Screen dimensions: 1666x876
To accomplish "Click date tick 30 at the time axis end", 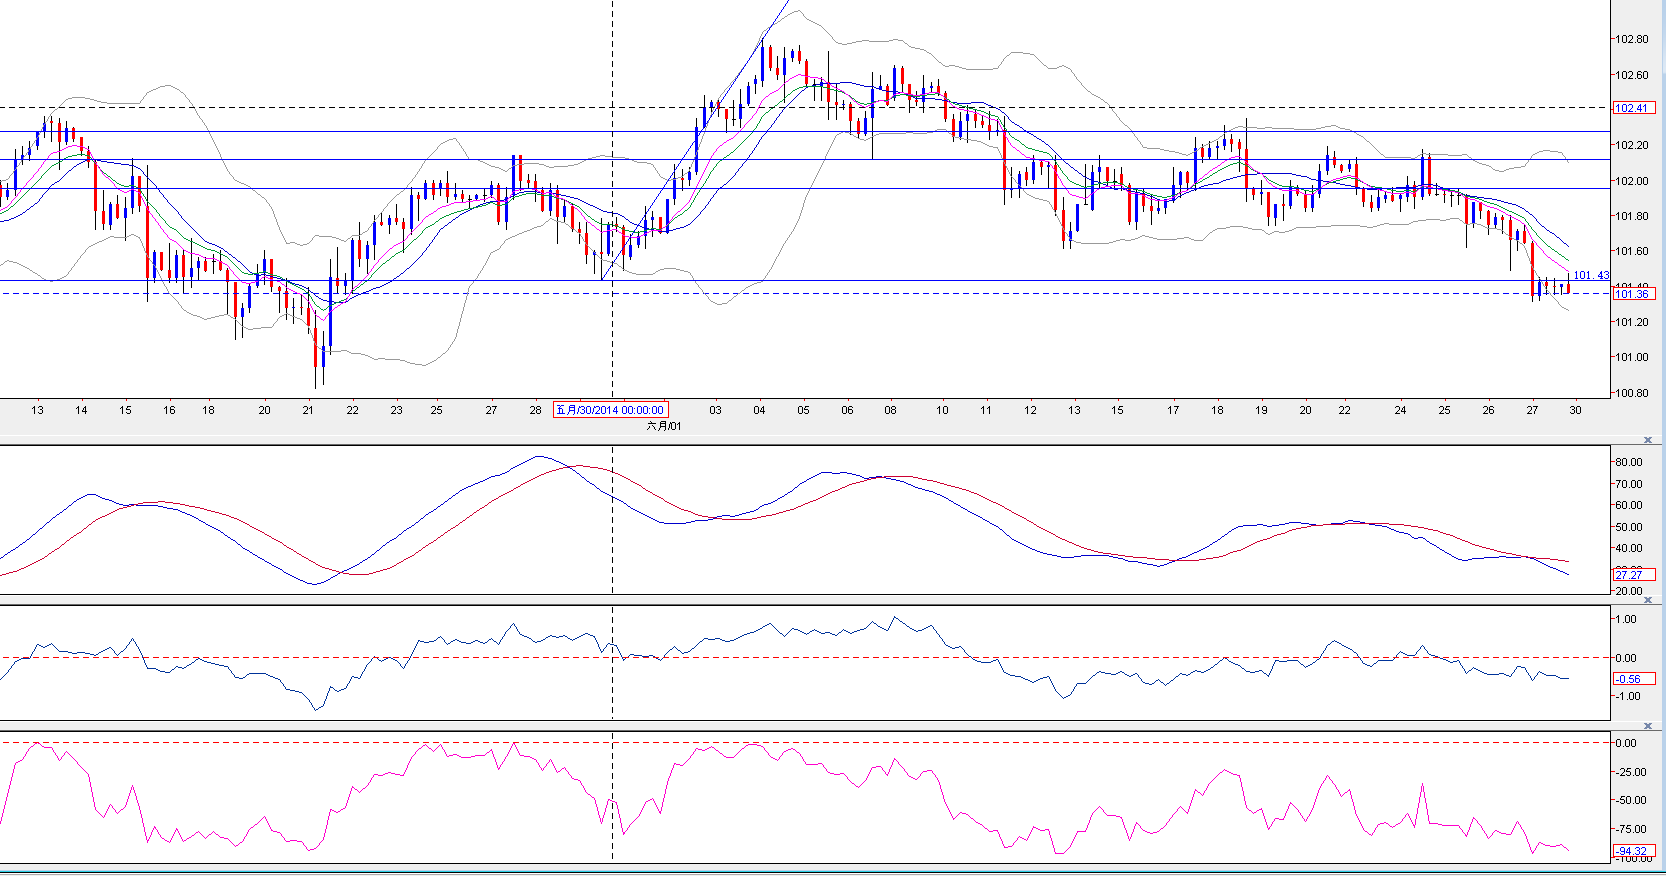I will click(x=1575, y=410).
